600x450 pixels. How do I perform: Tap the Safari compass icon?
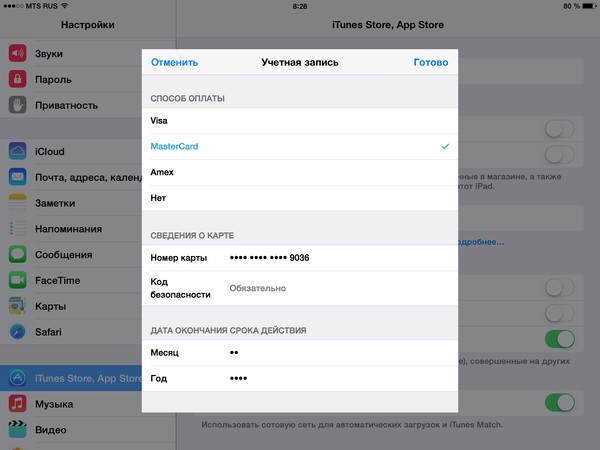tap(18, 332)
